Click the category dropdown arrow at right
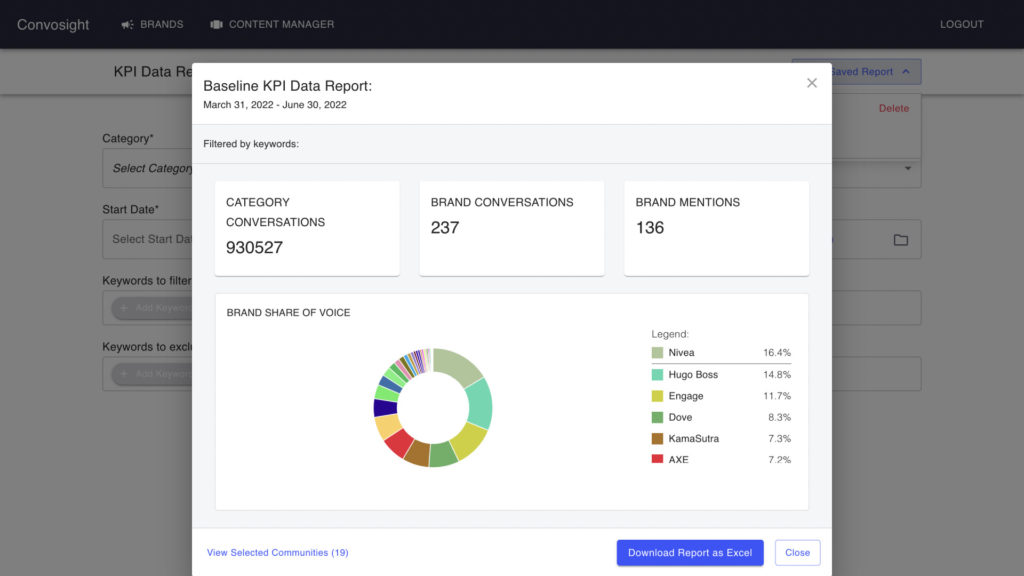Screen dimensions: 1024x576 pos(908,169)
